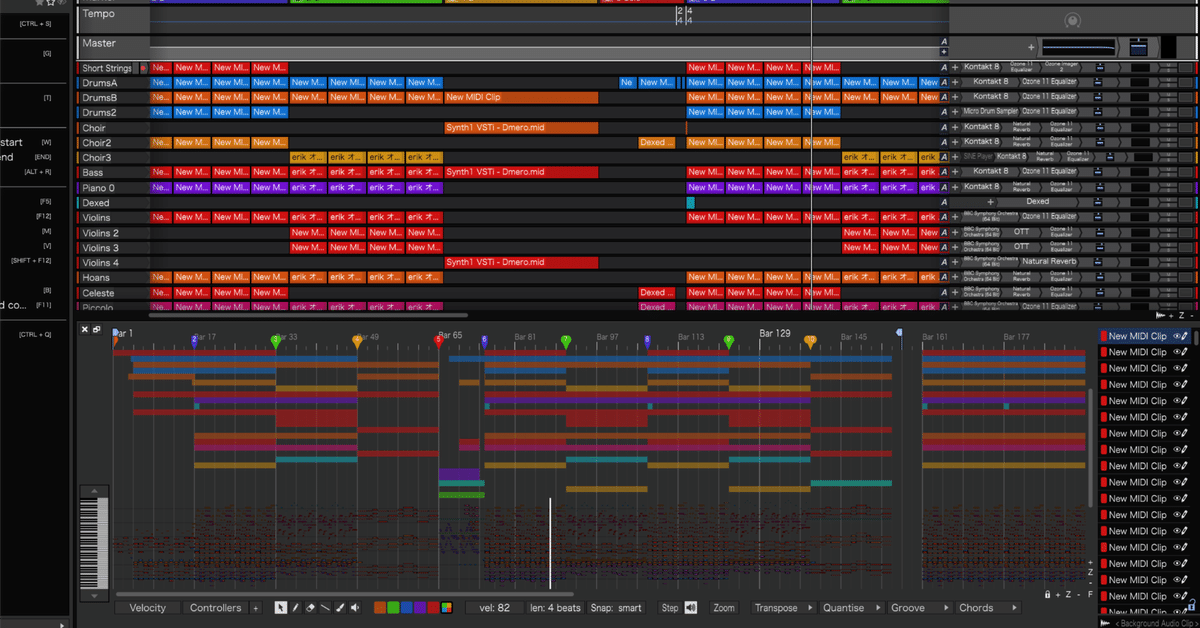The image size is (1200, 628).
Task: Open the OTT plugin on the Violins 2 track
Action: click(1024, 232)
